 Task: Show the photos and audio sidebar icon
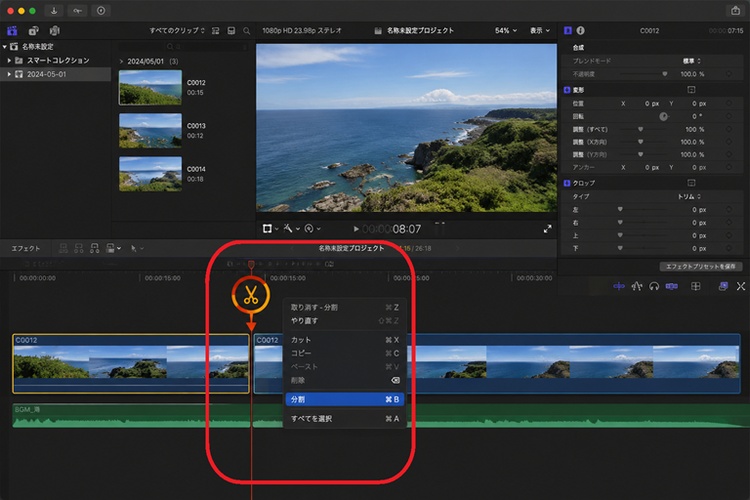(x=33, y=31)
